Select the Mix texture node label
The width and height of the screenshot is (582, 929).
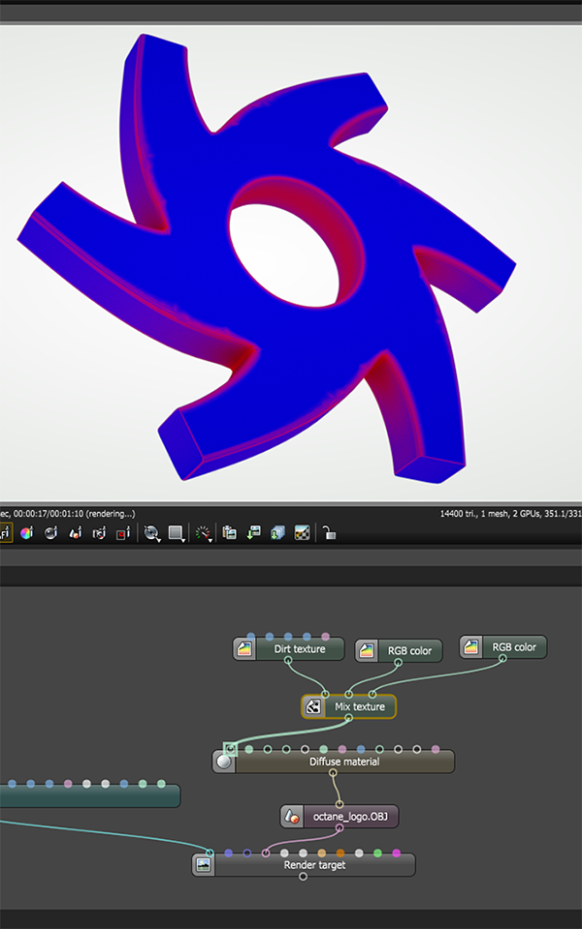coord(360,706)
